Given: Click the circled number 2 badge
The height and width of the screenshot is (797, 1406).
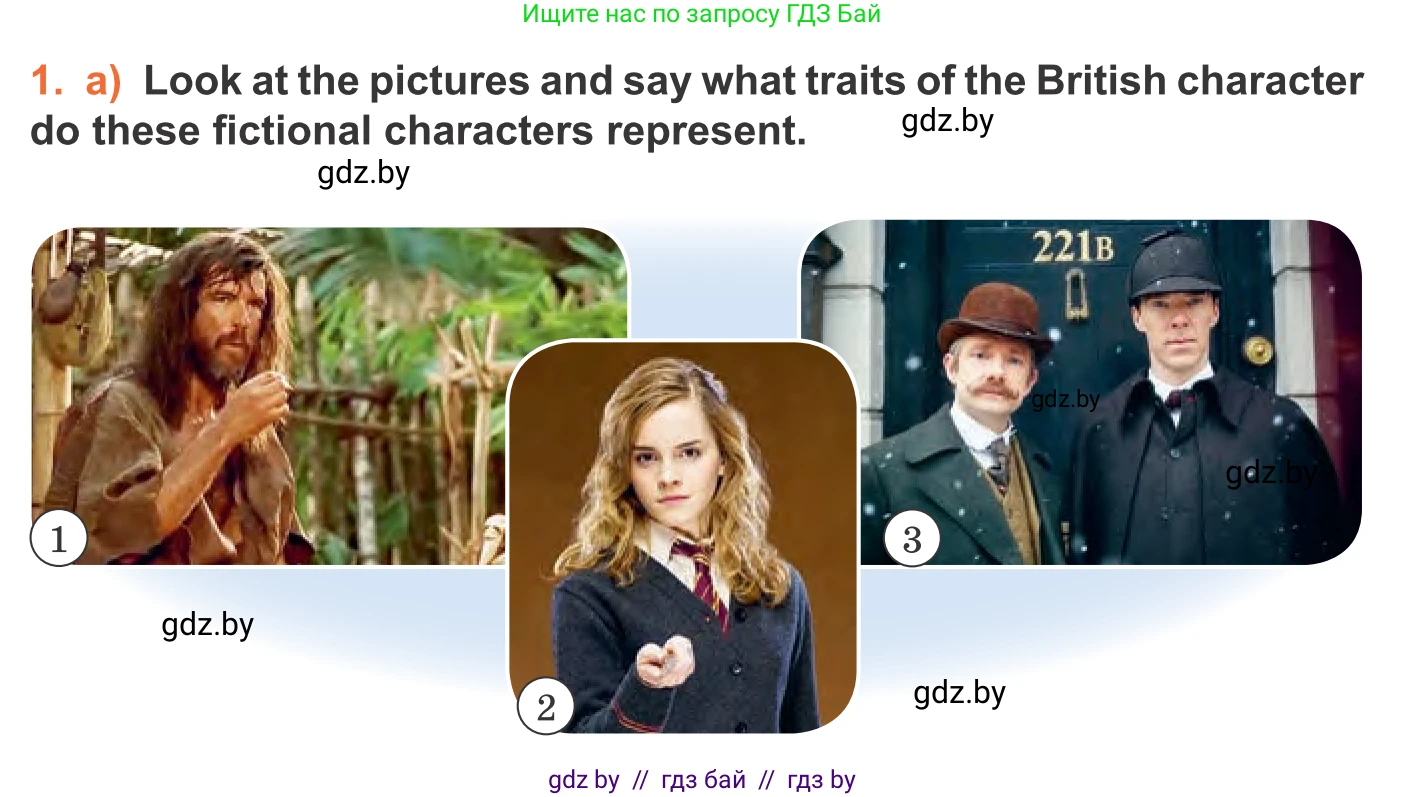Looking at the screenshot, I should click(x=546, y=708).
